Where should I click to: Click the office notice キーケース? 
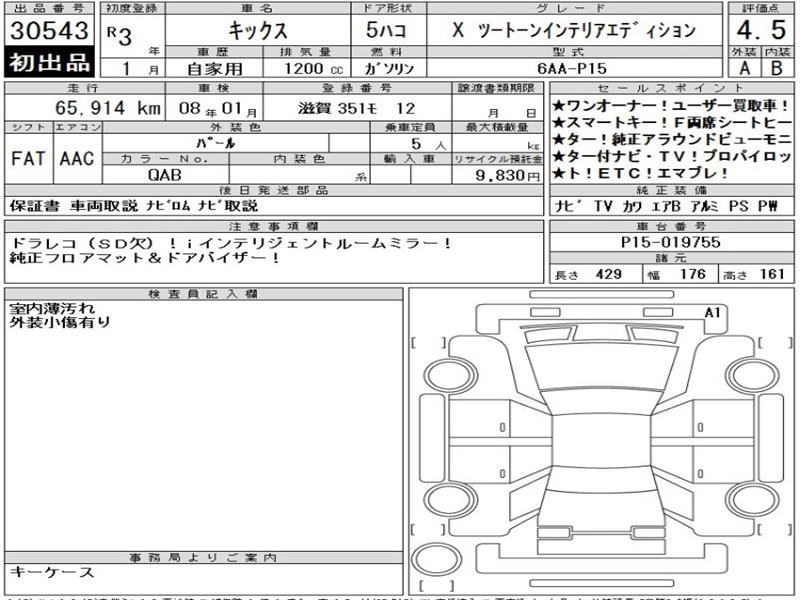[x=52, y=572]
